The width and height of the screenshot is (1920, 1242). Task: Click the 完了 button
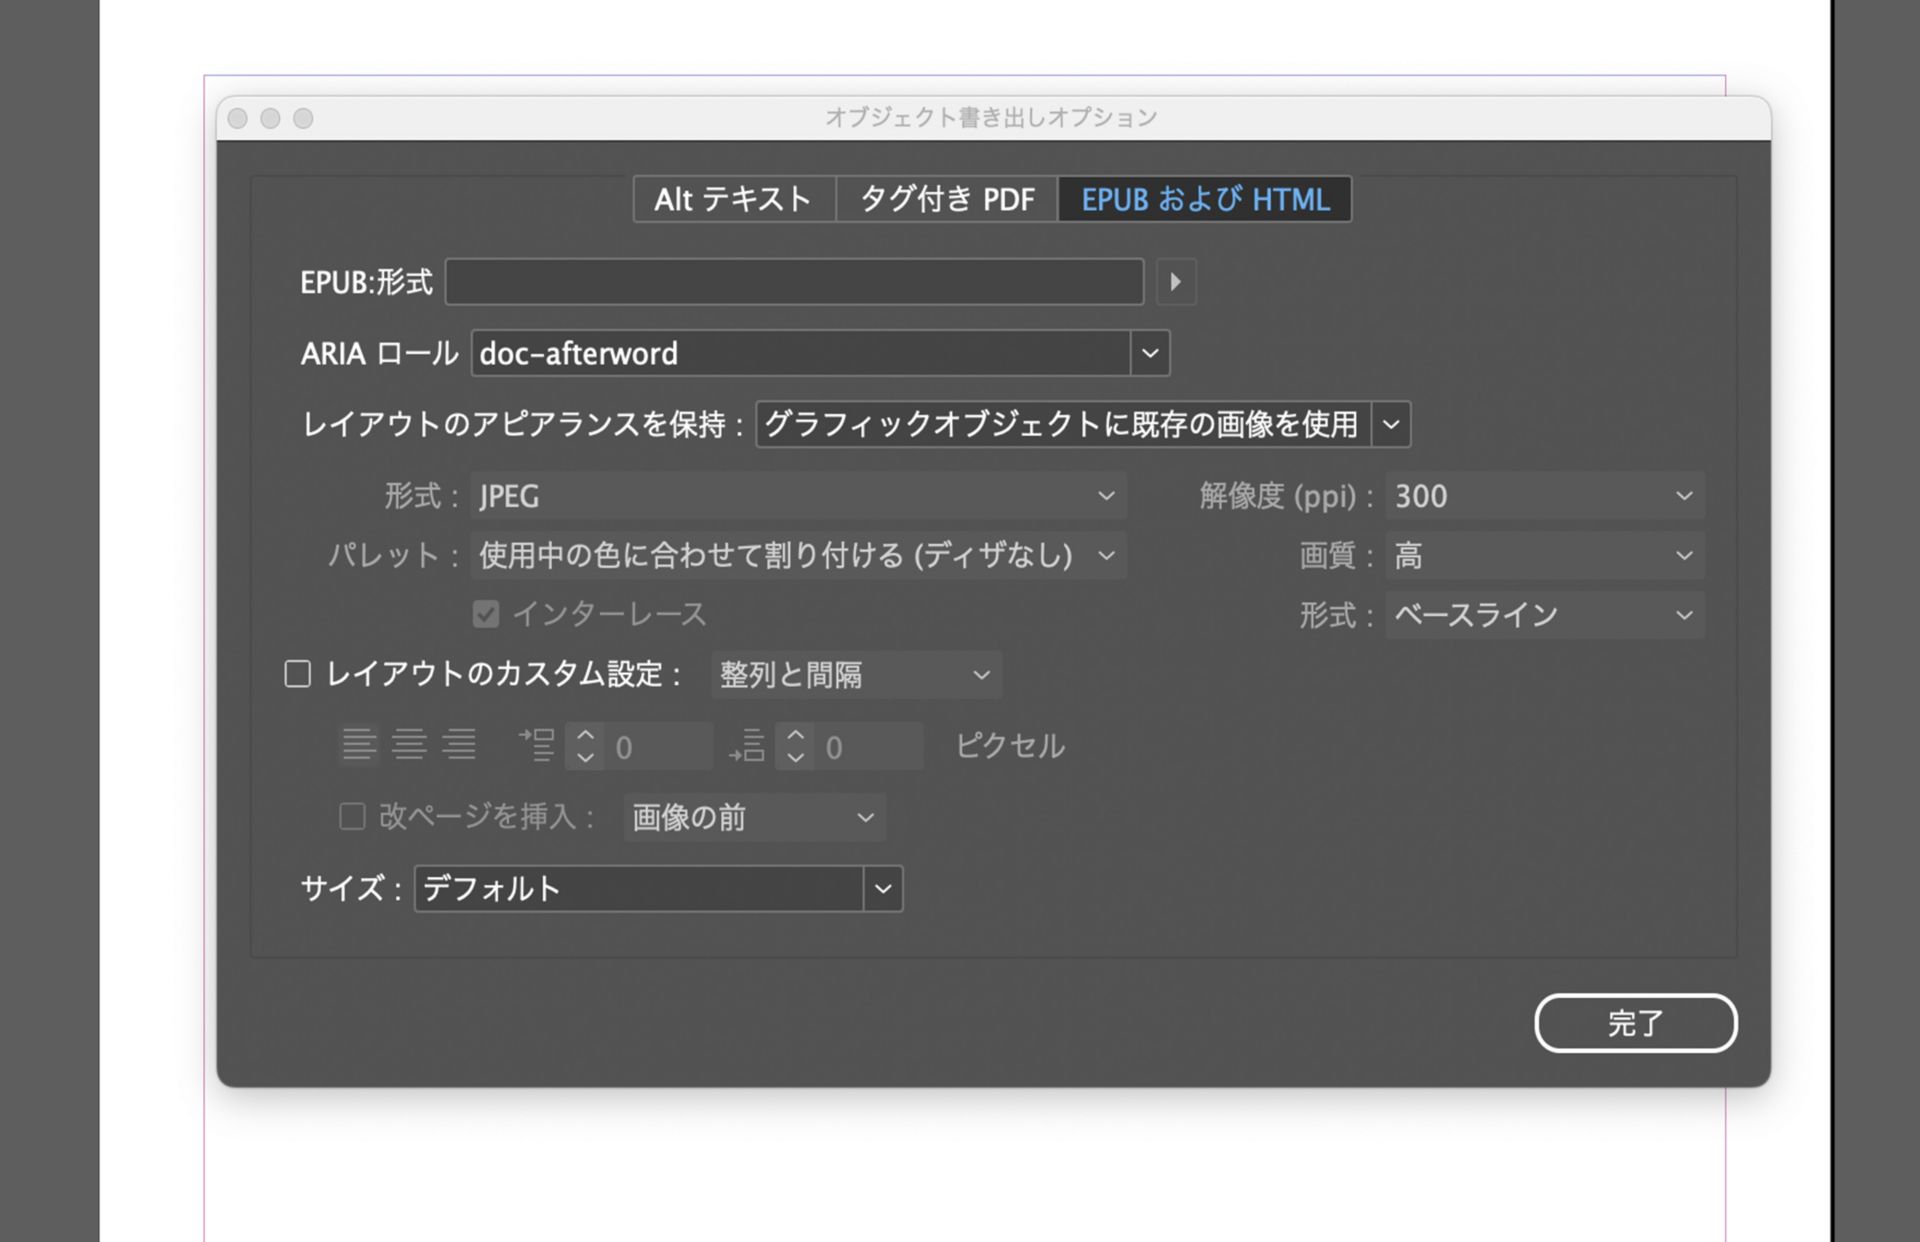pyautogui.click(x=1636, y=1023)
